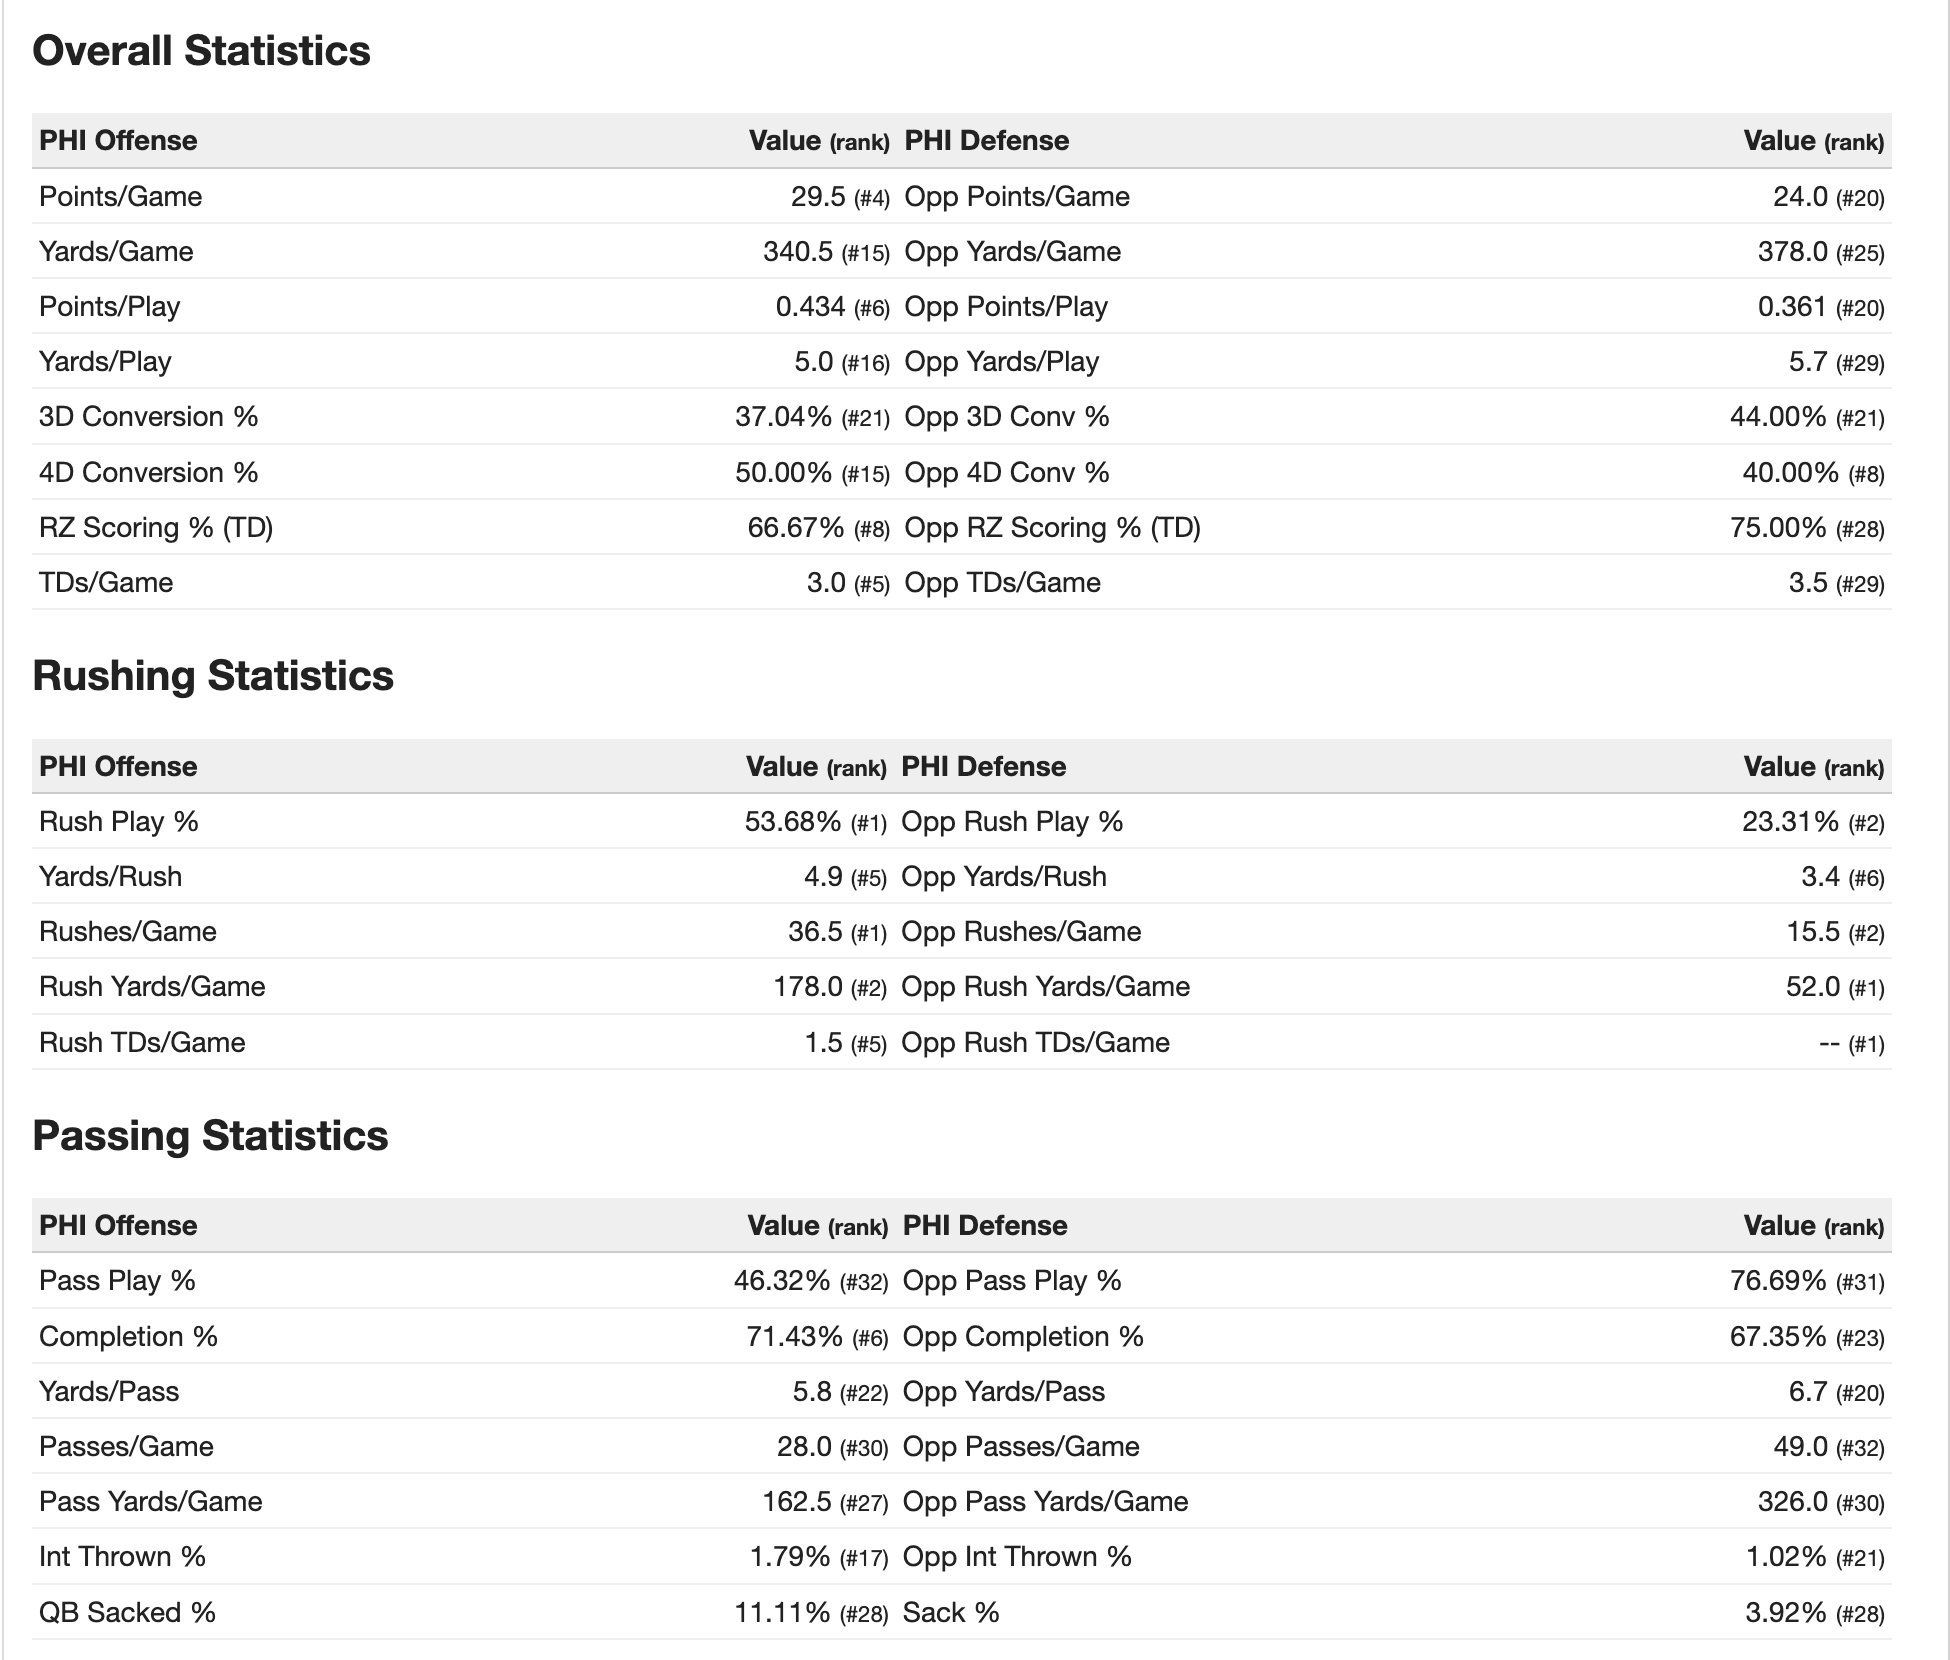
Task: Click the Sack % defense label
Action: (951, 1612)
